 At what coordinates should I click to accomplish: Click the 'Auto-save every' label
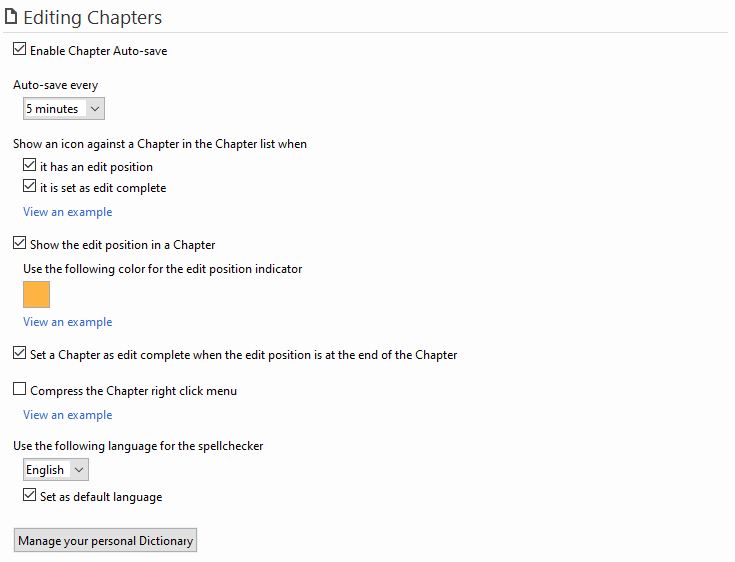tap(56, 85)
